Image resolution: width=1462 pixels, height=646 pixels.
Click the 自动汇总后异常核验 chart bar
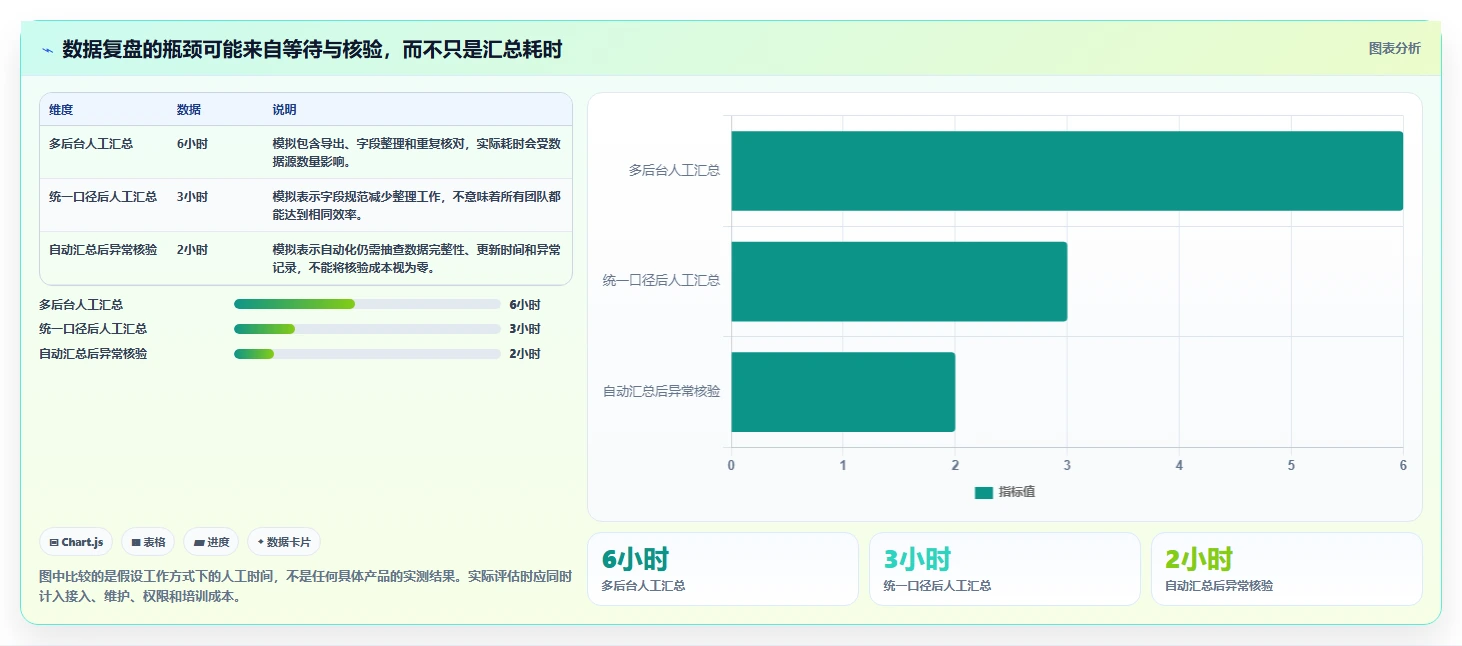coord(843,392)
